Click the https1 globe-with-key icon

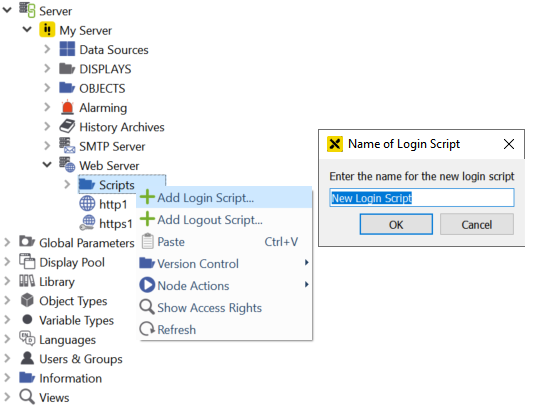click(87, 223)
